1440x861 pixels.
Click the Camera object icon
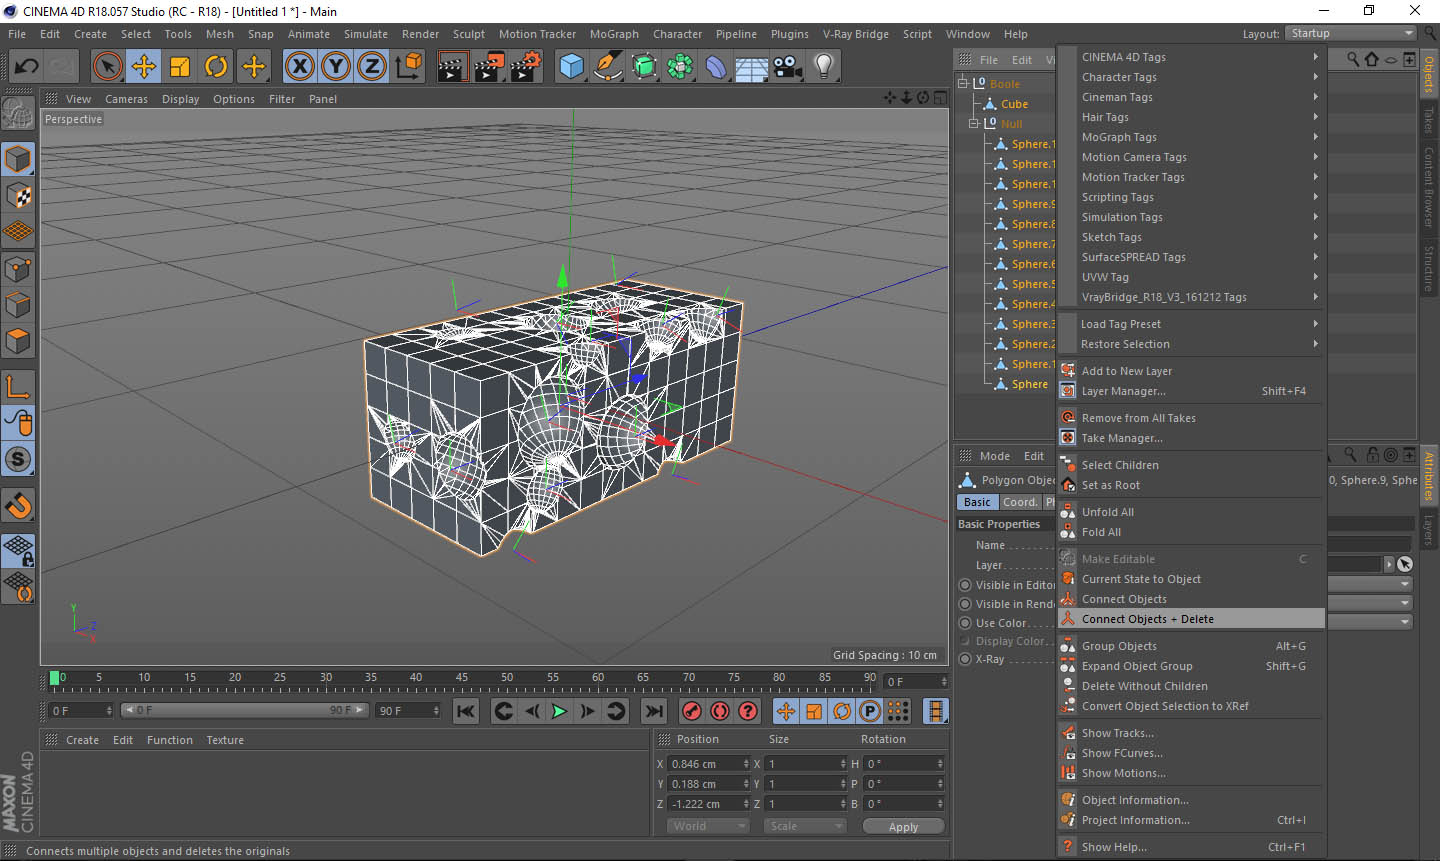click(x=788, y=67)
